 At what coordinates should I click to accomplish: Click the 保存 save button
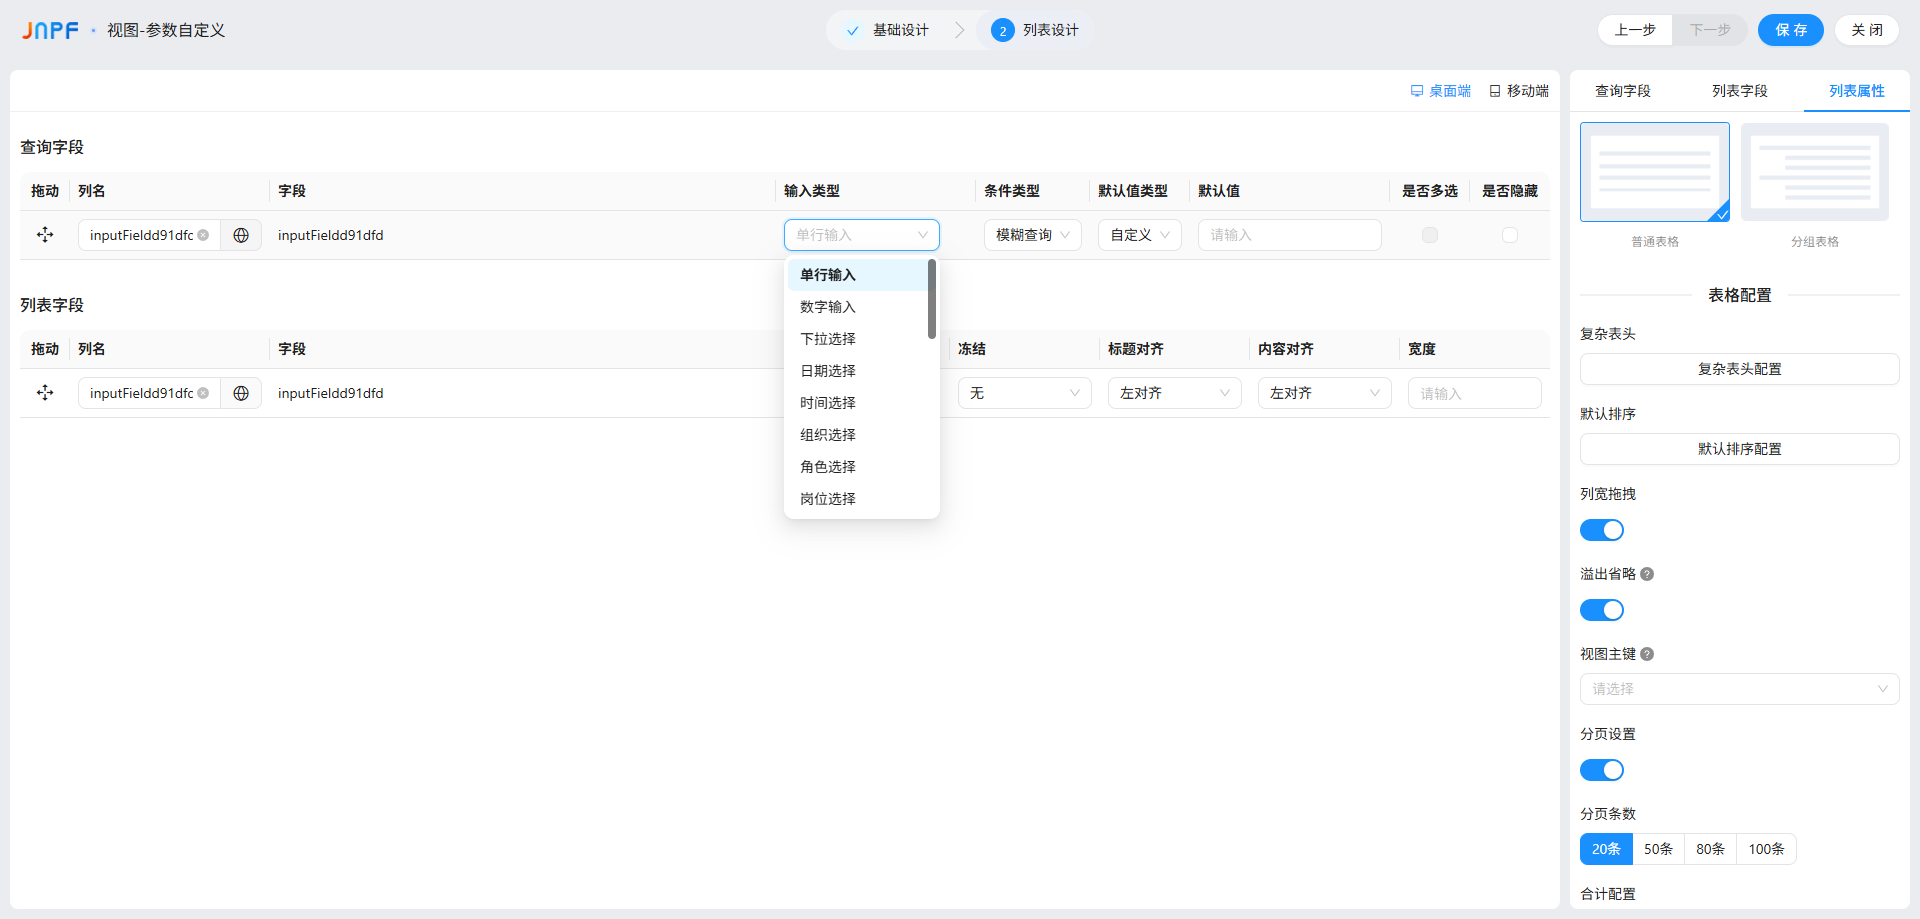point(1790,30)
